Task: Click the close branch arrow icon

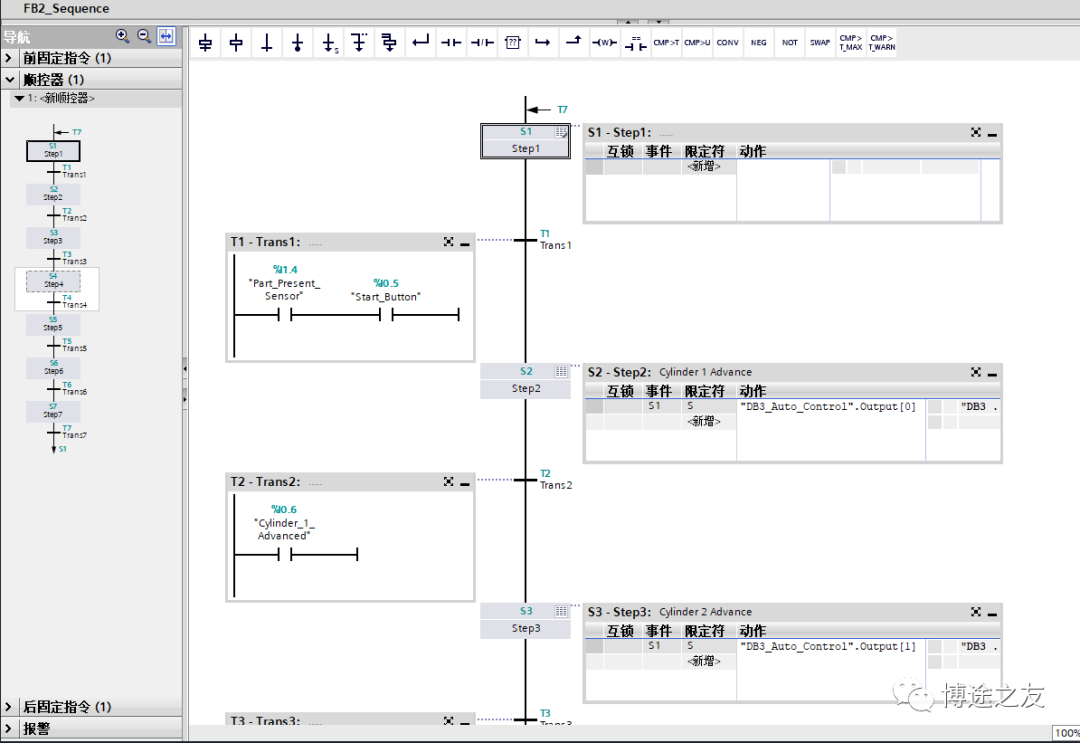Action: click(x=420, y=43)
